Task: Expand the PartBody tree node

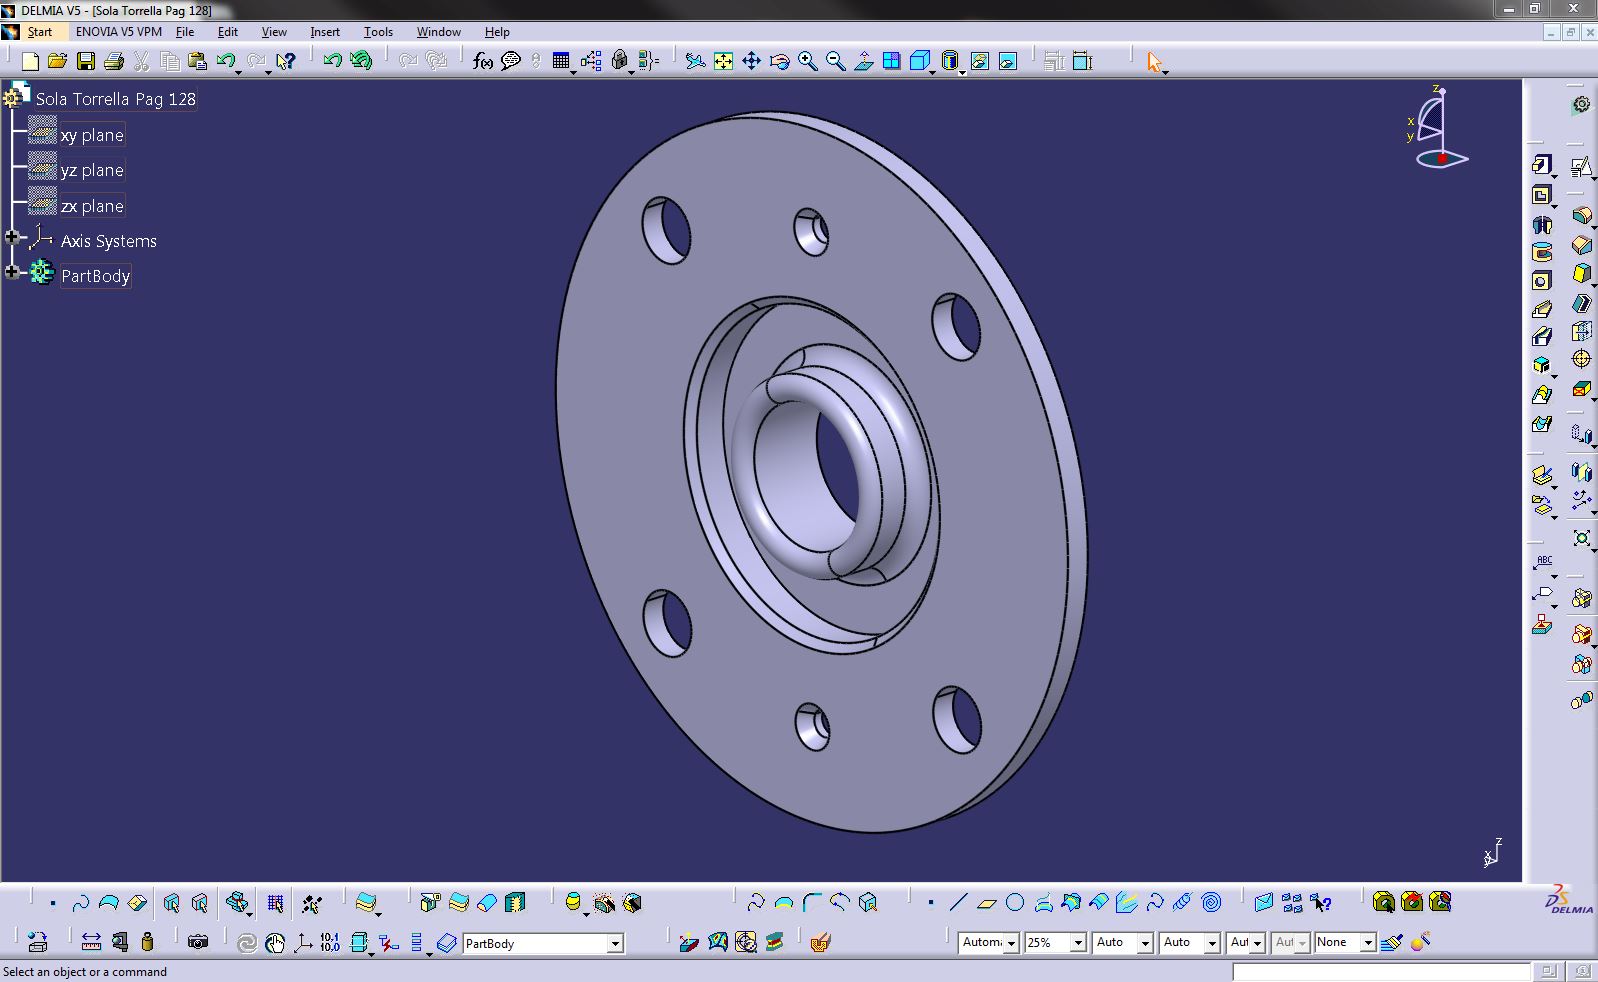Action: [x=12, y=272]
